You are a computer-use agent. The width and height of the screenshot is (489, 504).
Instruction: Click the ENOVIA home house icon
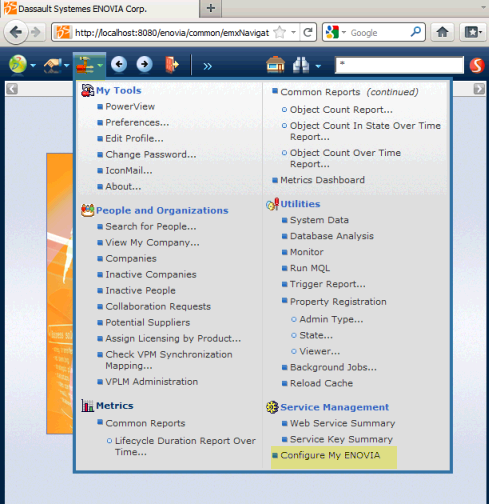275,65
